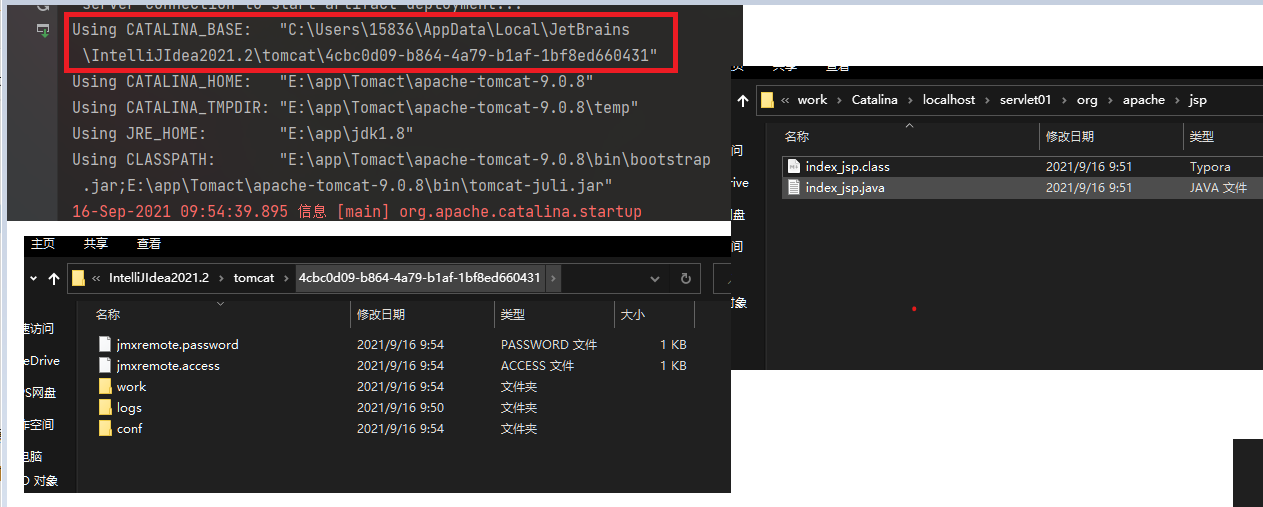Click the up arrow in jsp Explorer window
The image size is (1263, 507).
(x=742, y=100)
